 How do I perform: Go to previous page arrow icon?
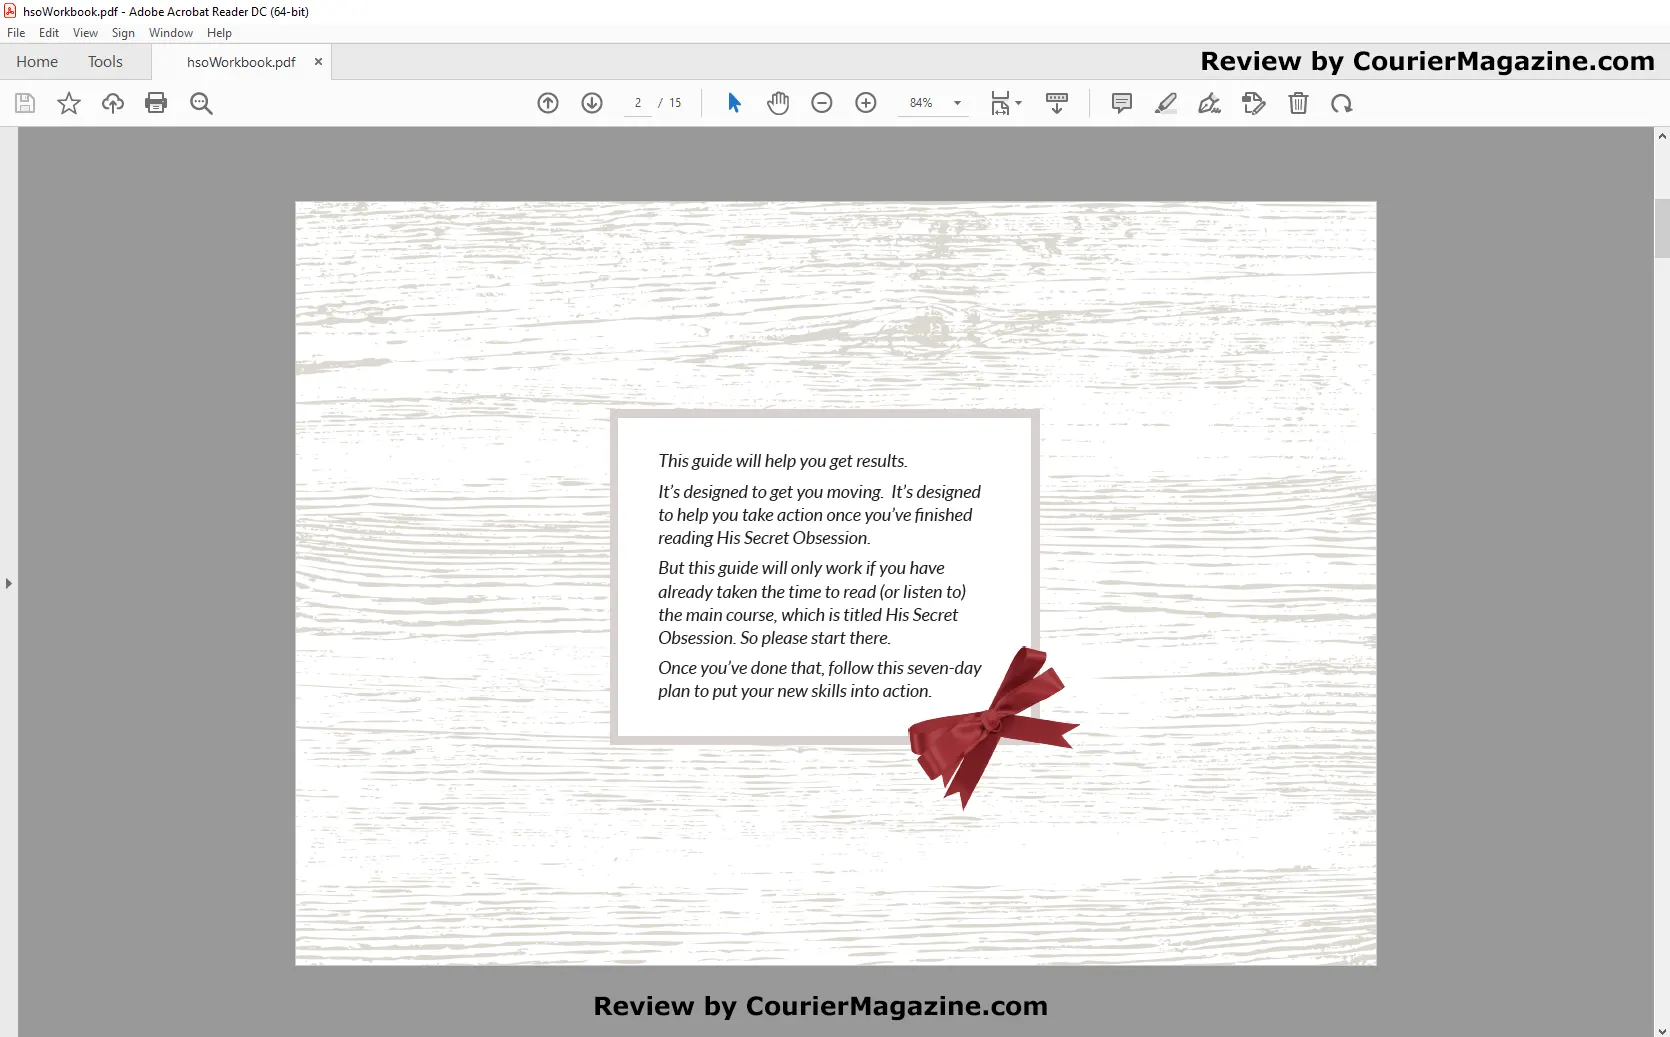click(548, 103)
